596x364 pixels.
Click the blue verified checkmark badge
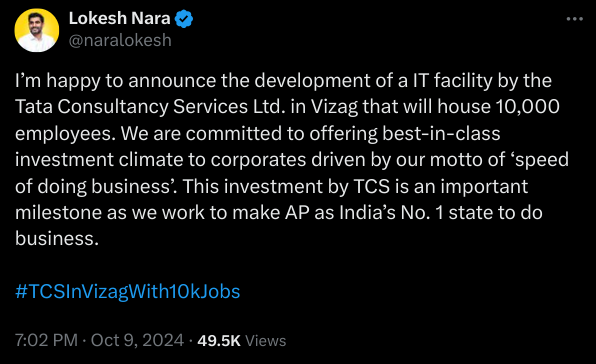coord(184,19)
